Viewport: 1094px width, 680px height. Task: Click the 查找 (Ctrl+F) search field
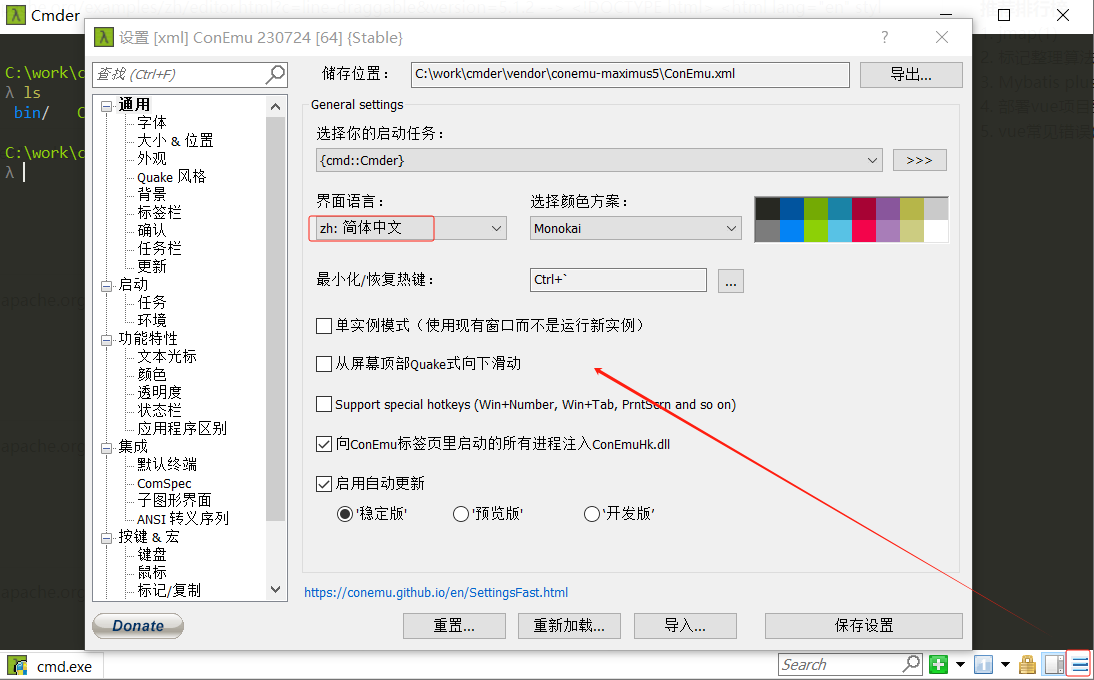tap(190, 74)
